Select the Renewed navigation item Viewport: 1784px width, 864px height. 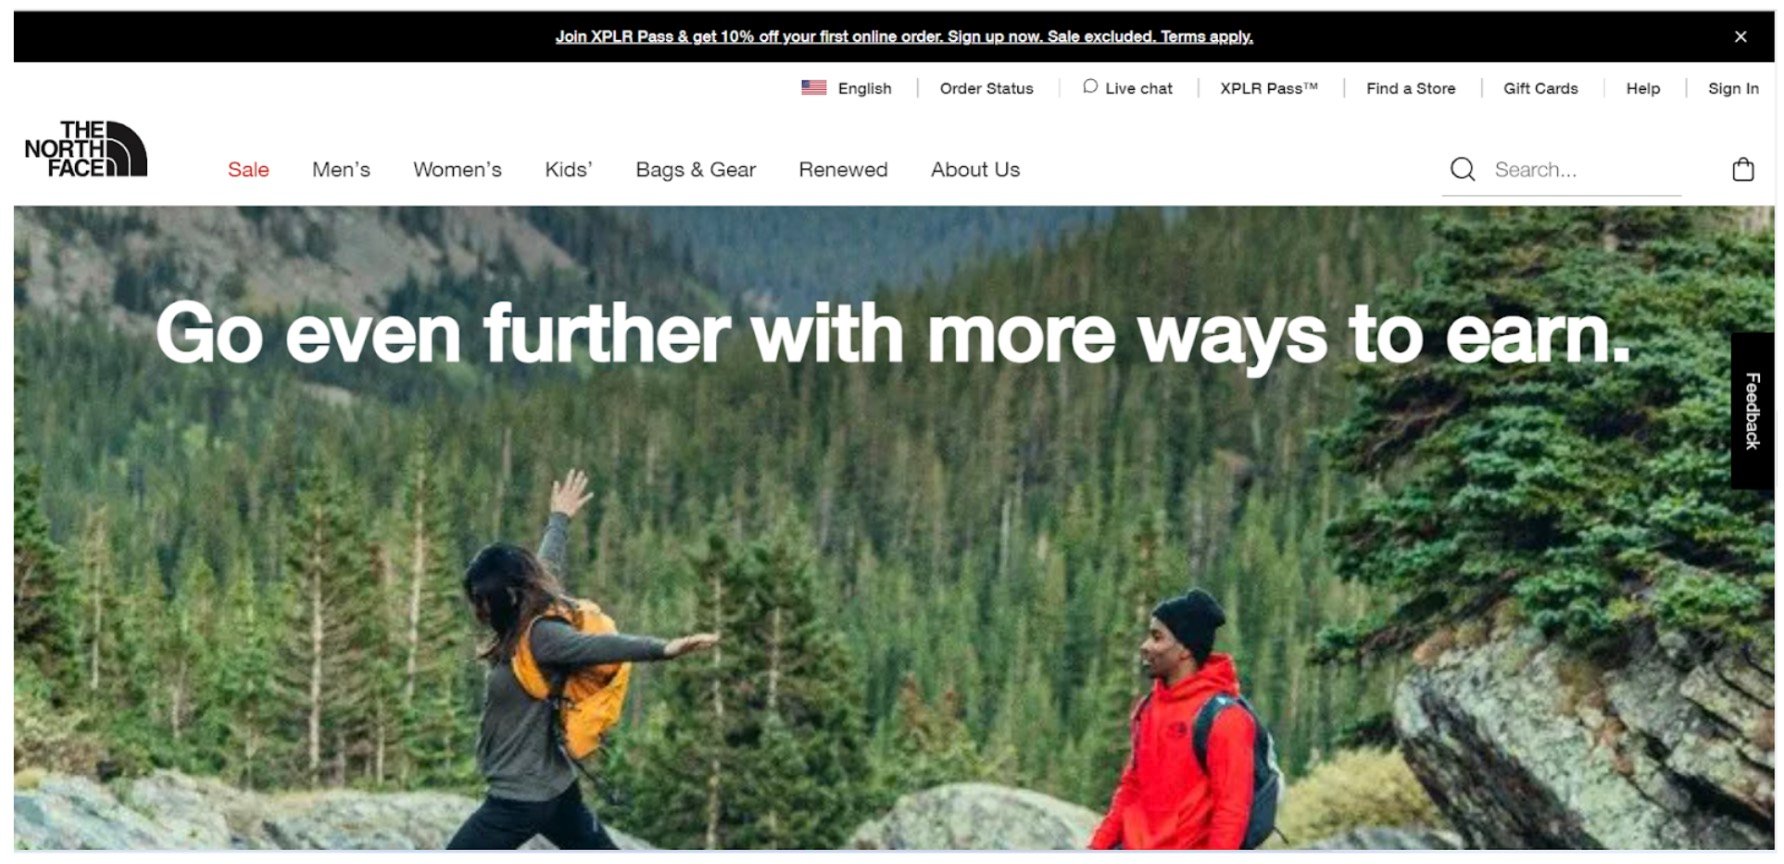pyautogui.click(x=843, y=170)
